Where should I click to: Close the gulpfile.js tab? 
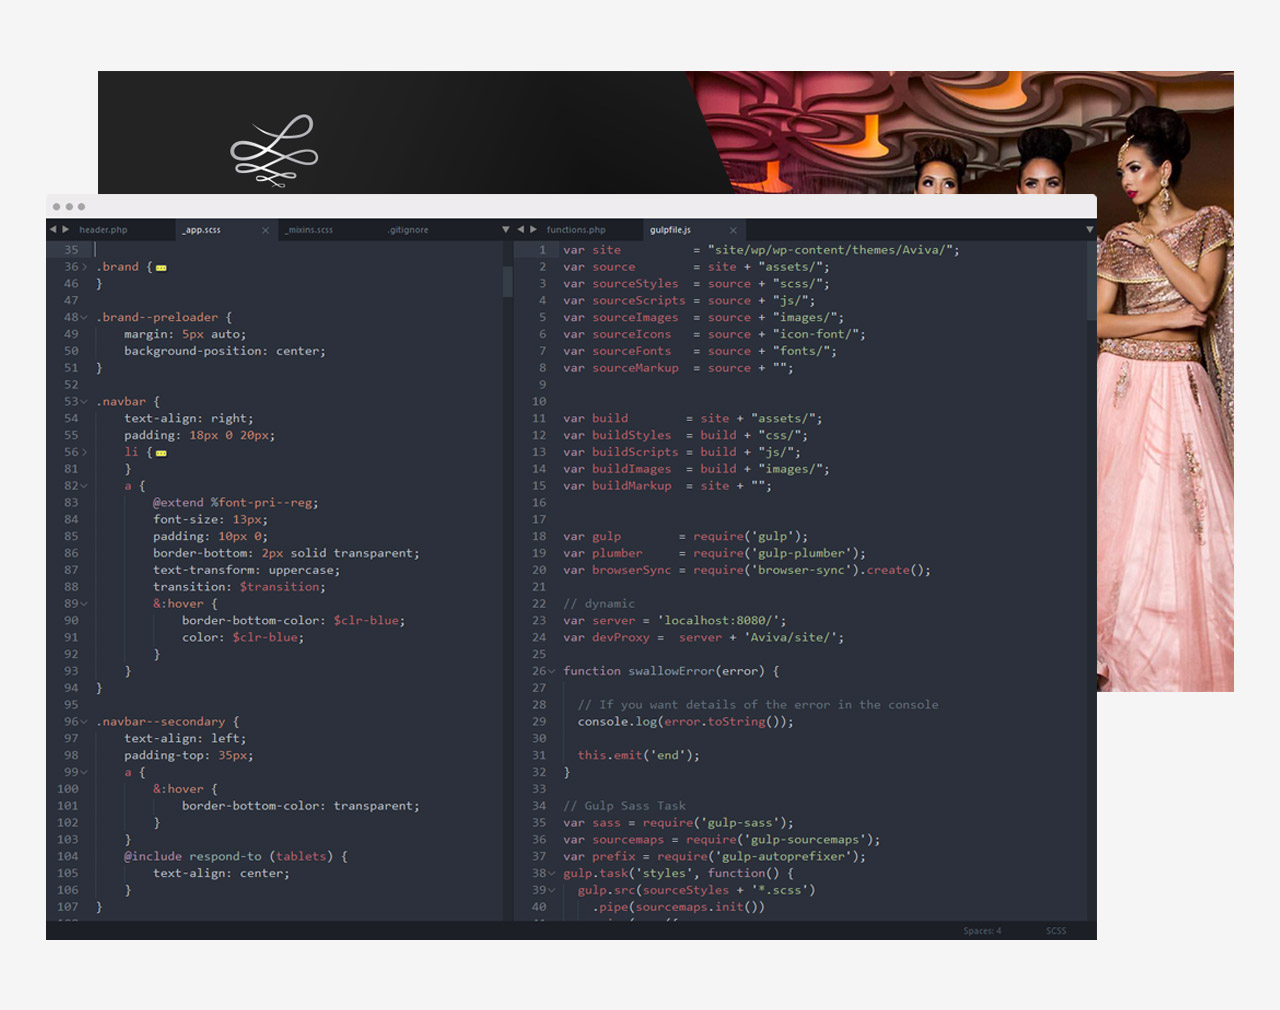coord(733,231)
